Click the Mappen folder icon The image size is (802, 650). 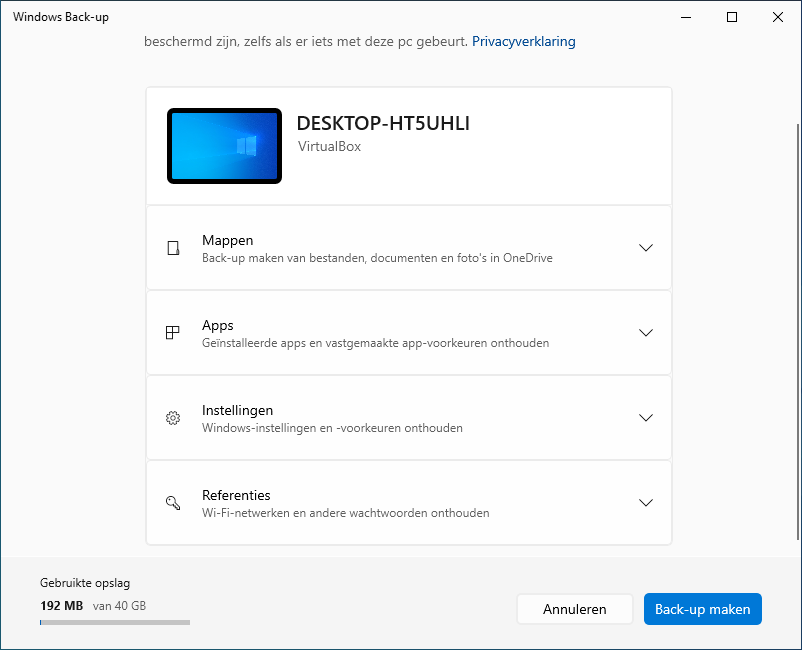(173, 248)
